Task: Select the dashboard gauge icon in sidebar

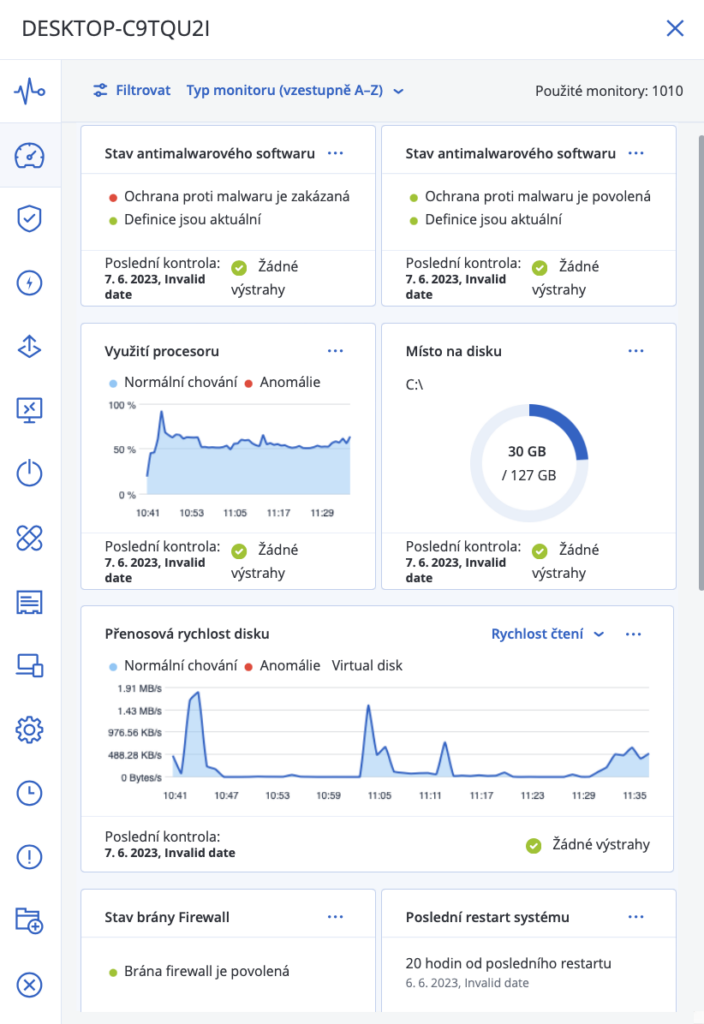Action: [30, 156]
